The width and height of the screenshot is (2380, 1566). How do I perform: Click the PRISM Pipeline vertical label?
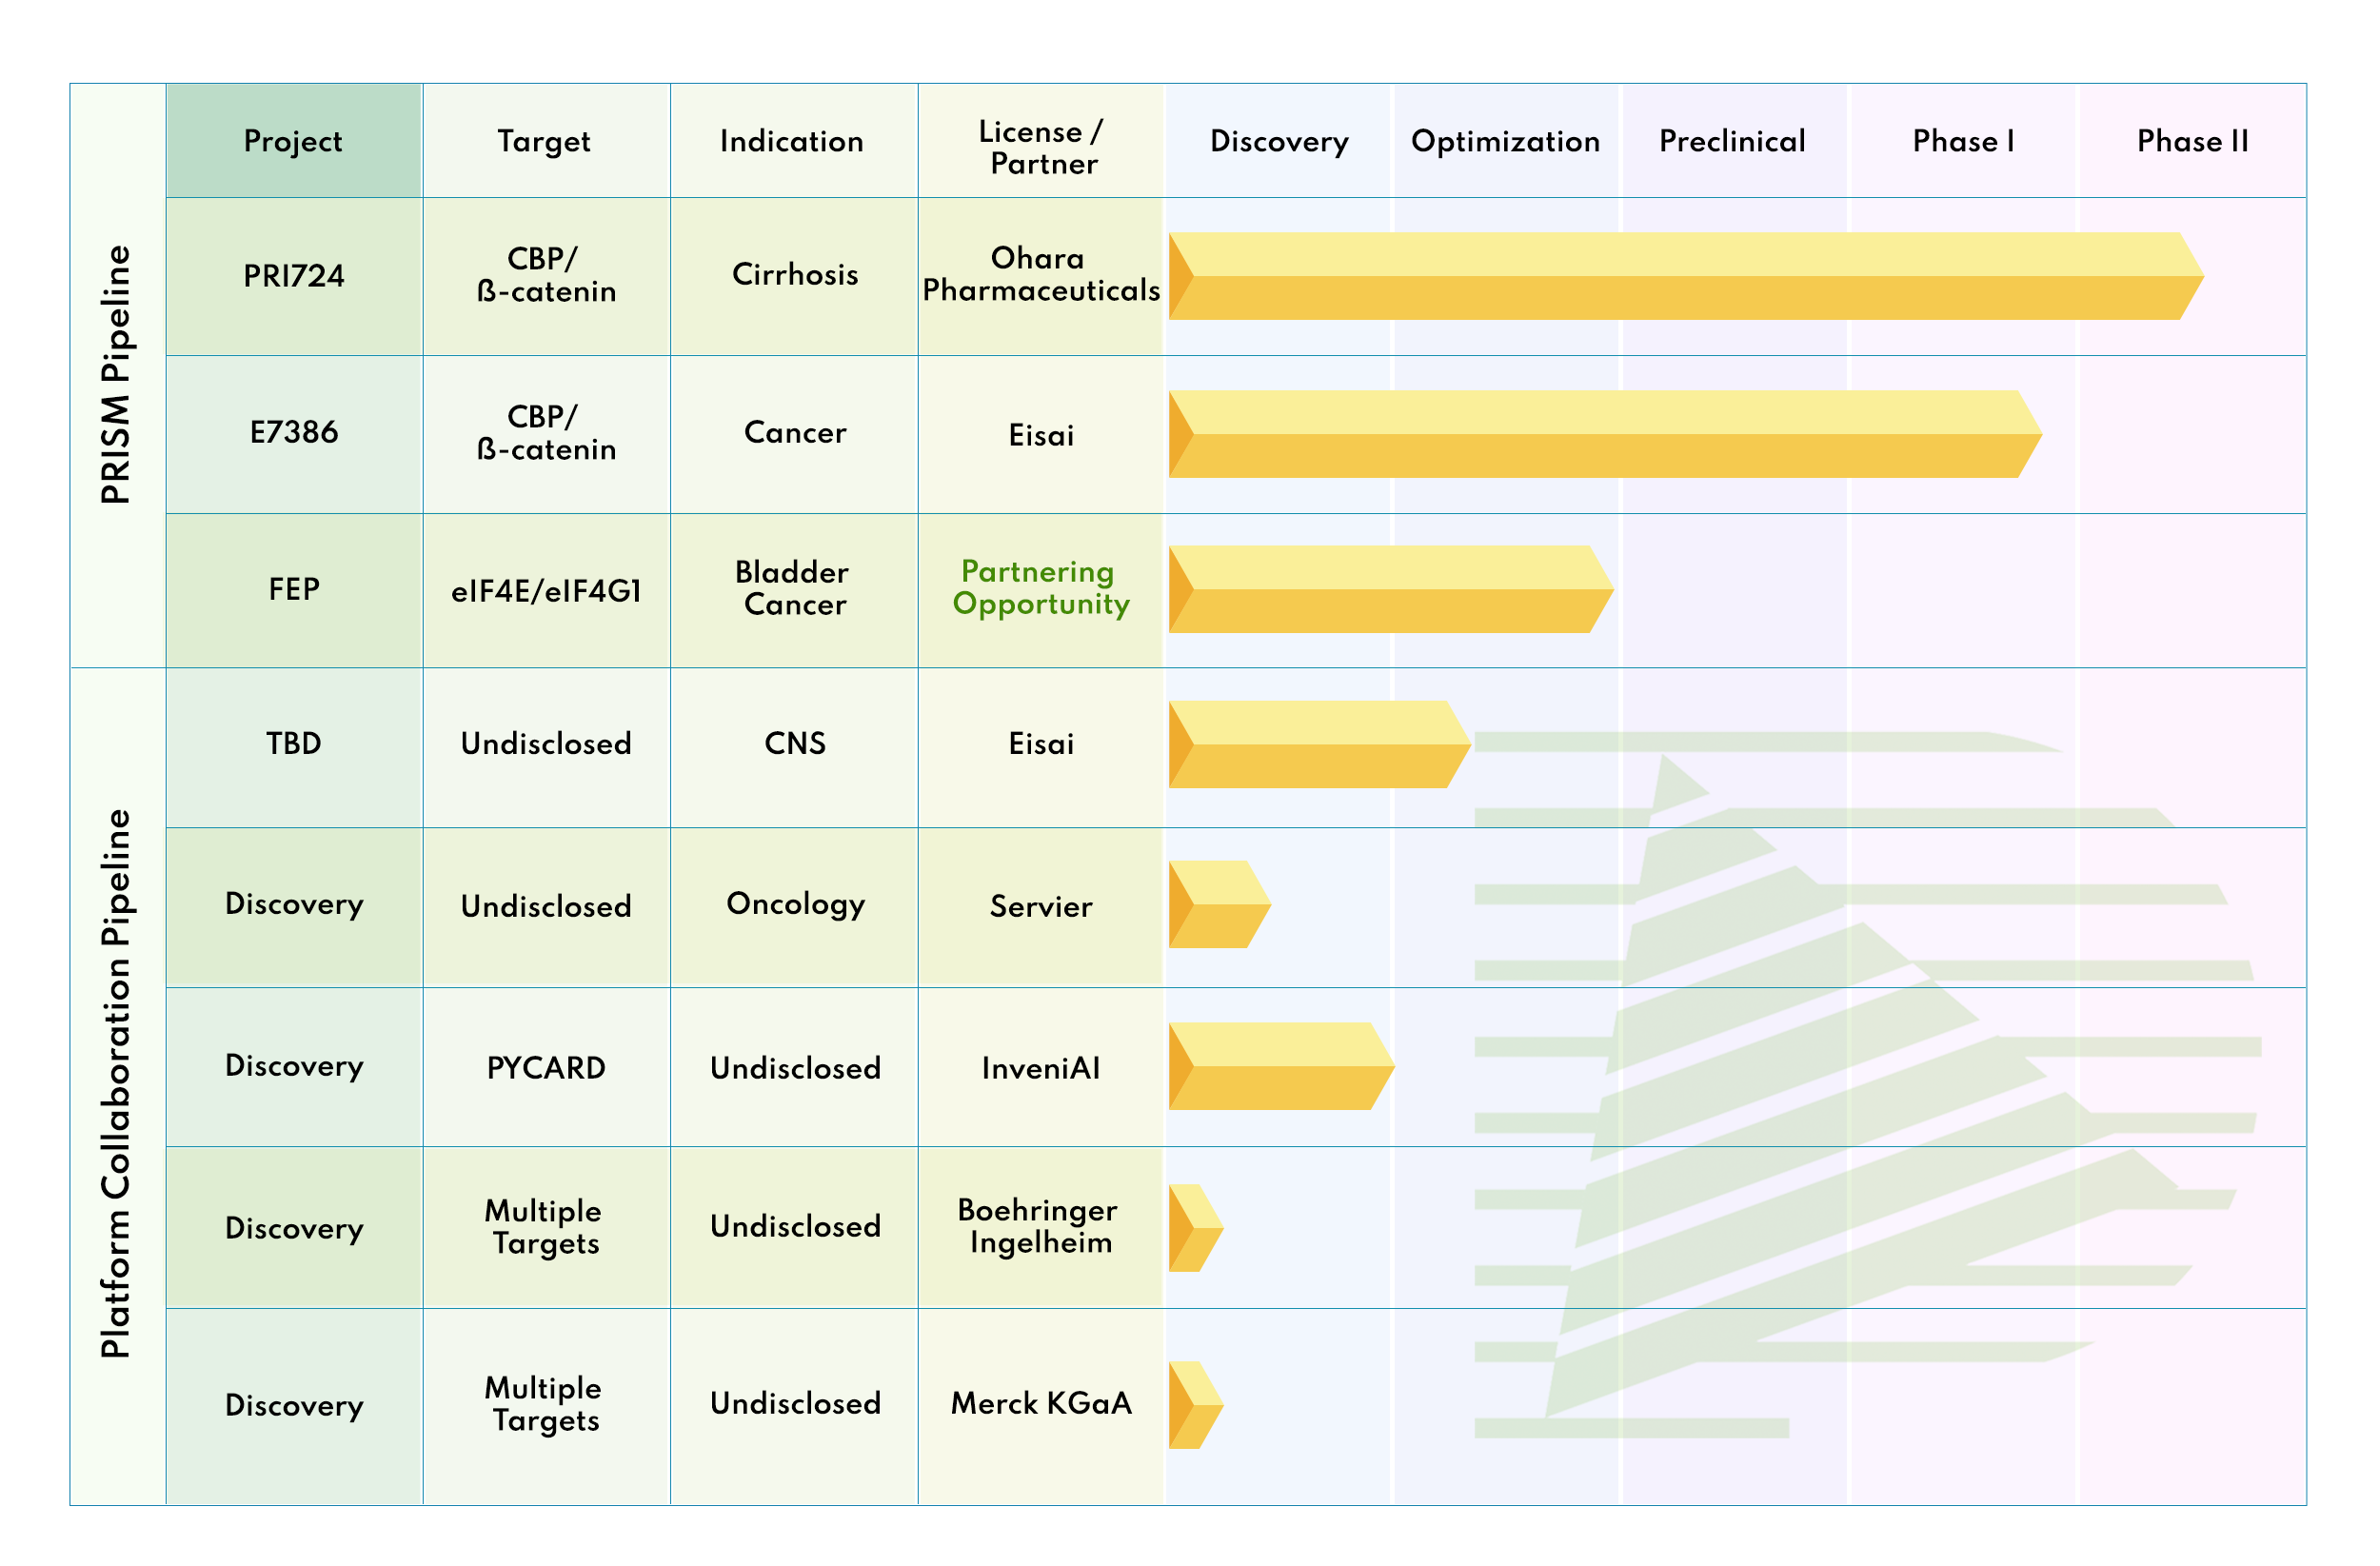click(x=116, y=375)
